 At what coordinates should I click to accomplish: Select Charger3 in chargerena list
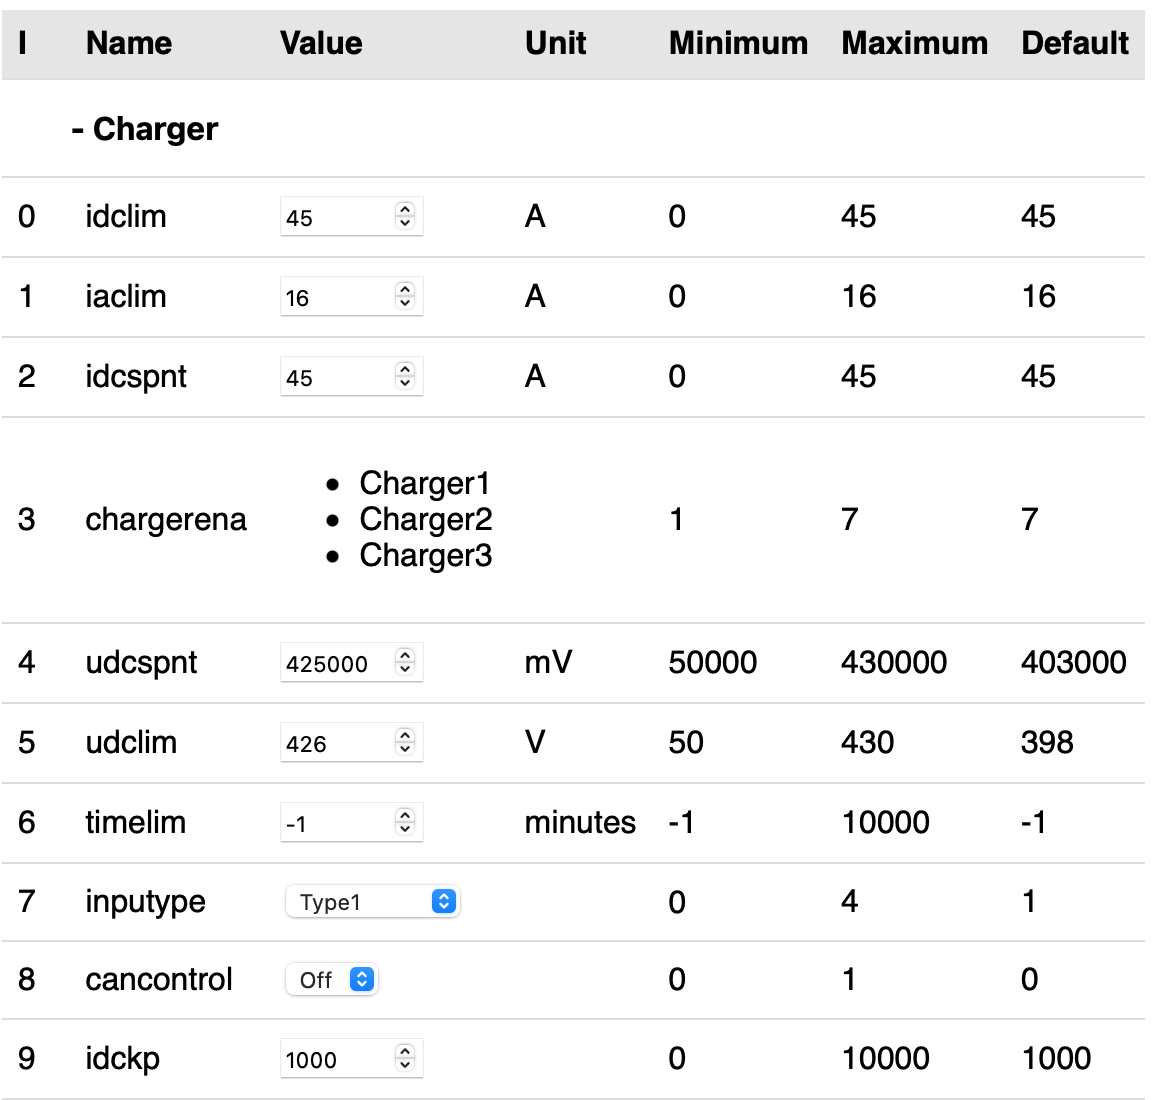[426, 556]
